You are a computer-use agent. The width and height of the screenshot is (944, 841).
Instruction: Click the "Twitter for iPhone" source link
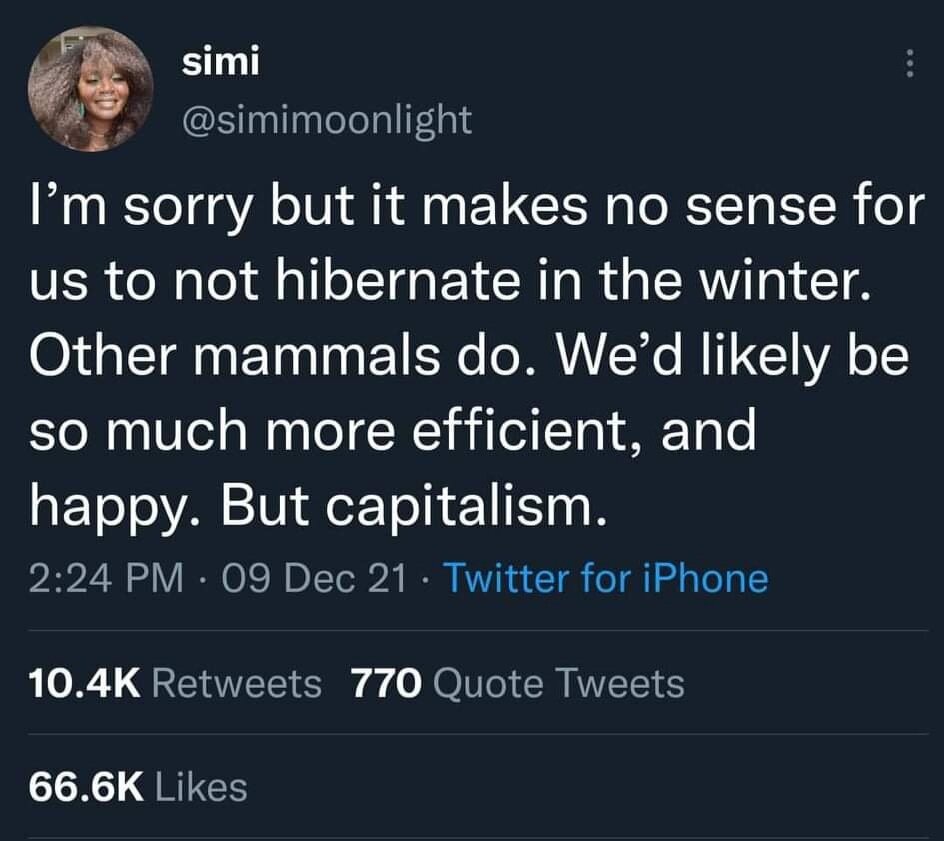[x=605, y=579]
